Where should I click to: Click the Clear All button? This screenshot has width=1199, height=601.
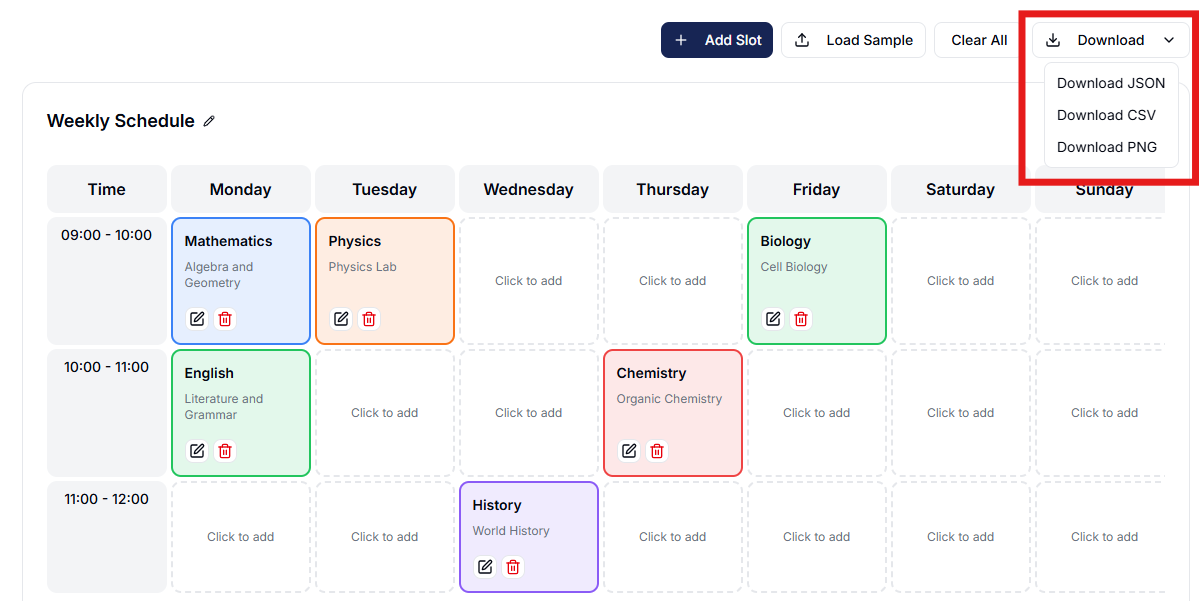pyautogui.click(x=979, y=40)
